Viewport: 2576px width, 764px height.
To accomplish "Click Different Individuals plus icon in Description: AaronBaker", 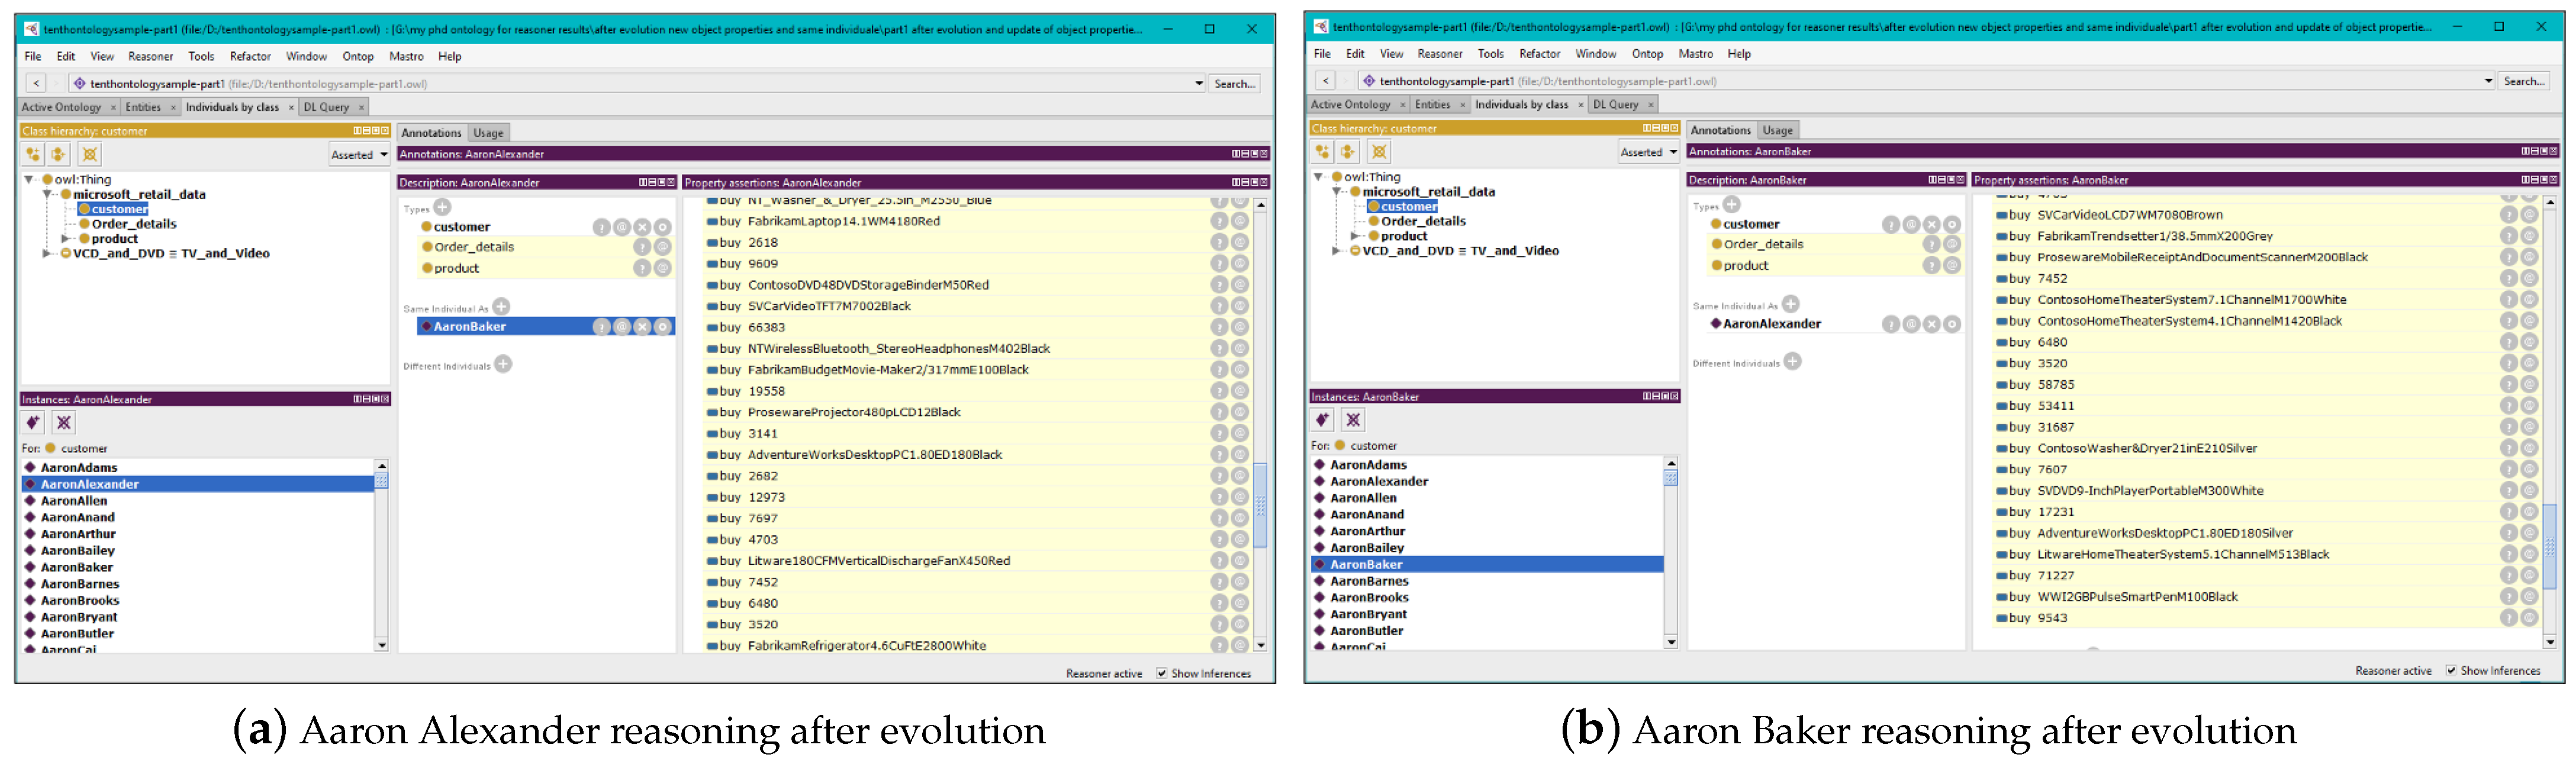I will 1793,362.
